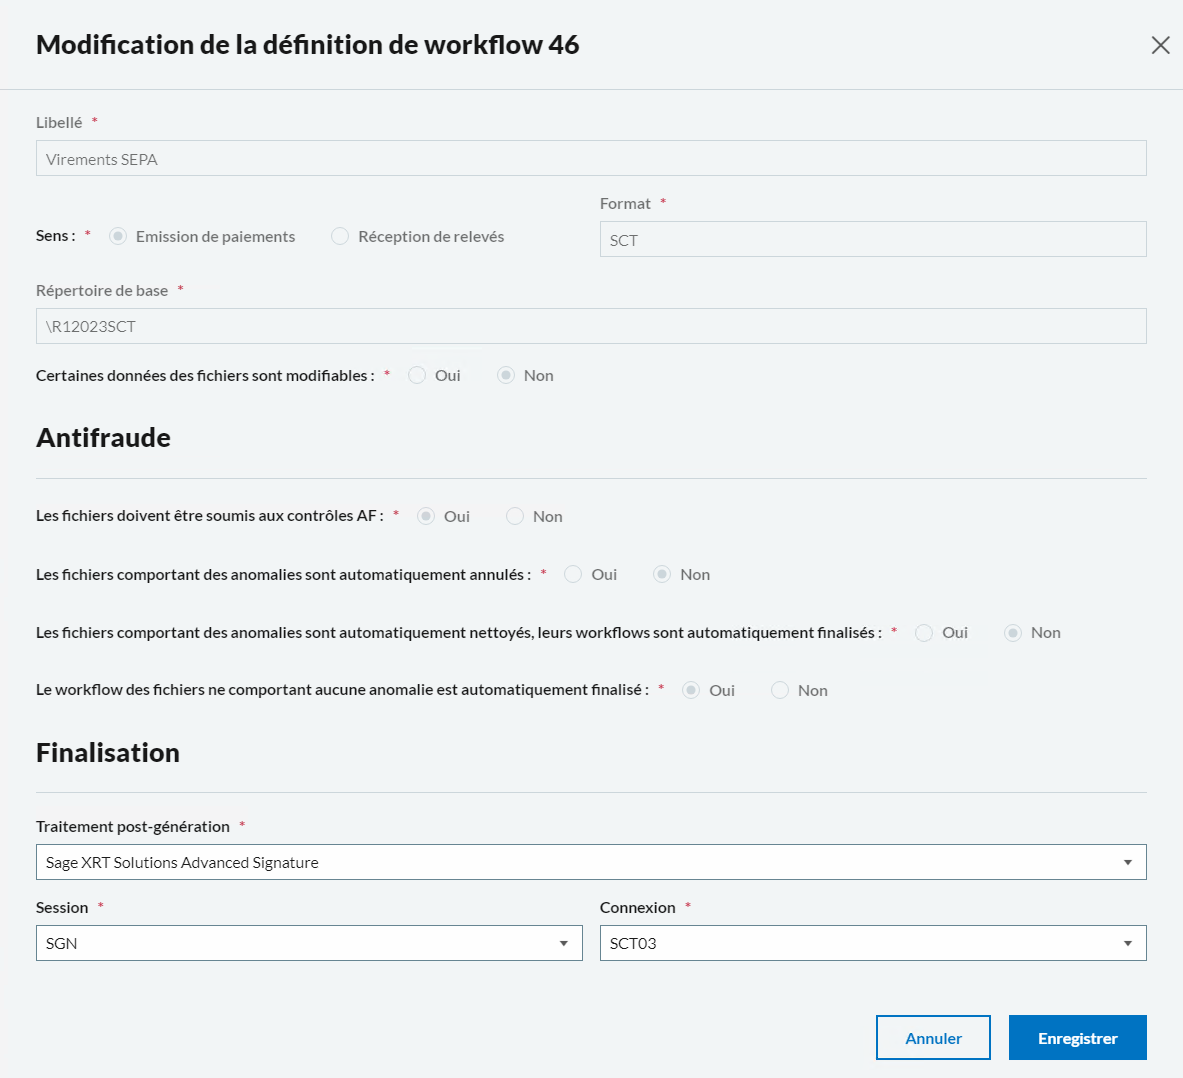Viewport: 1183px width, 1078px height.
Task: Choose Oui for modifiable file data
Action: 417,376
